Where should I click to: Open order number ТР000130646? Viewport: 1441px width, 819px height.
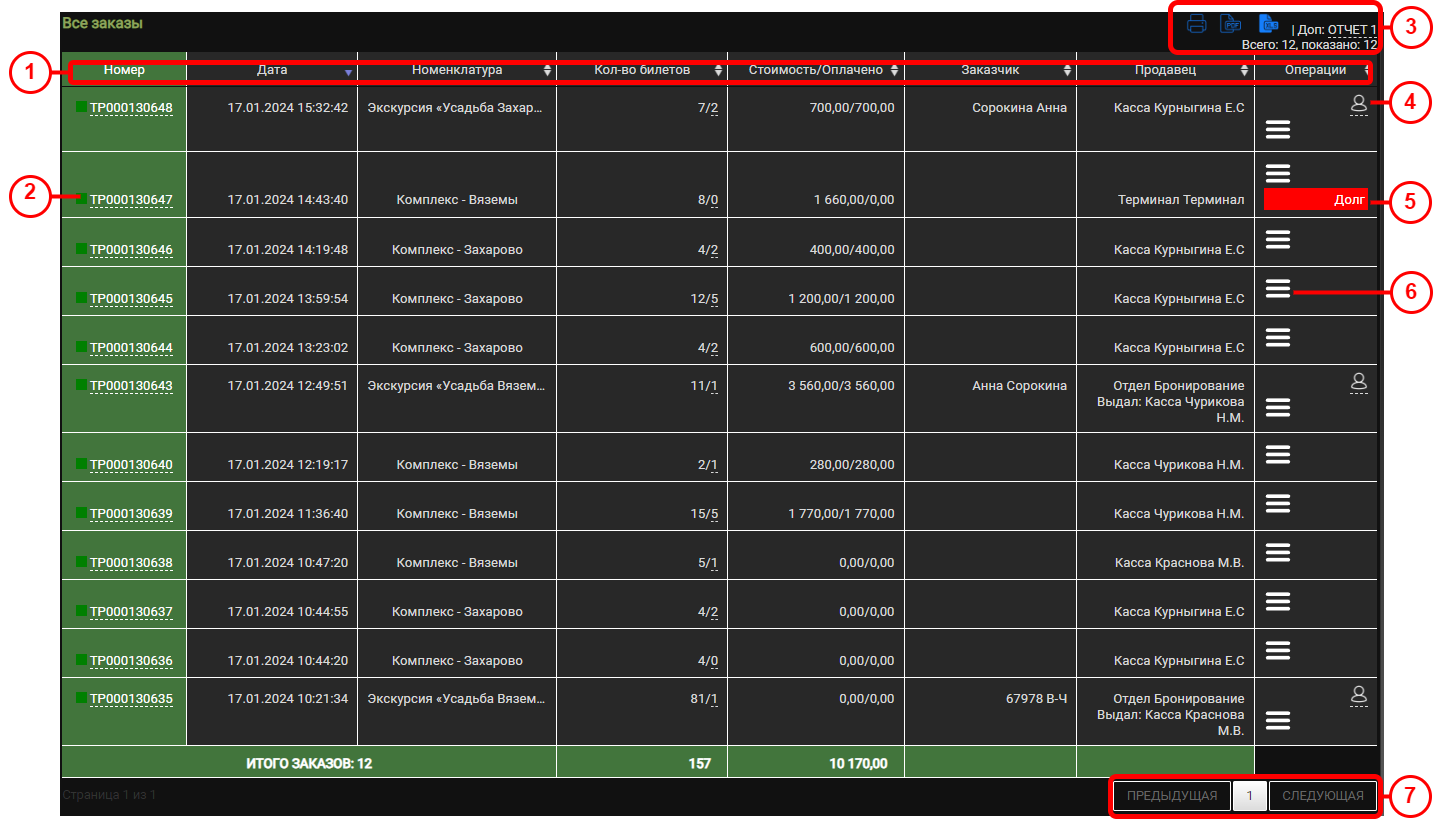pos(131,249)
